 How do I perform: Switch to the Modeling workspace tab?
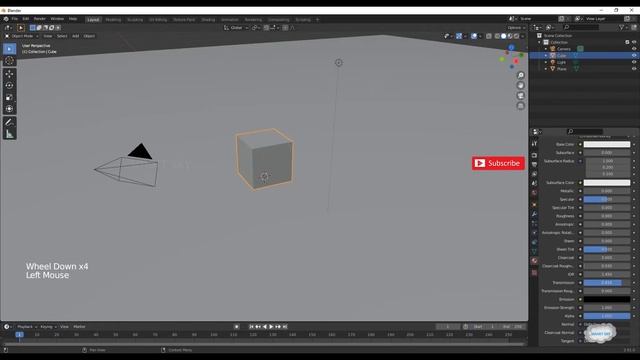tap(113, 20)
